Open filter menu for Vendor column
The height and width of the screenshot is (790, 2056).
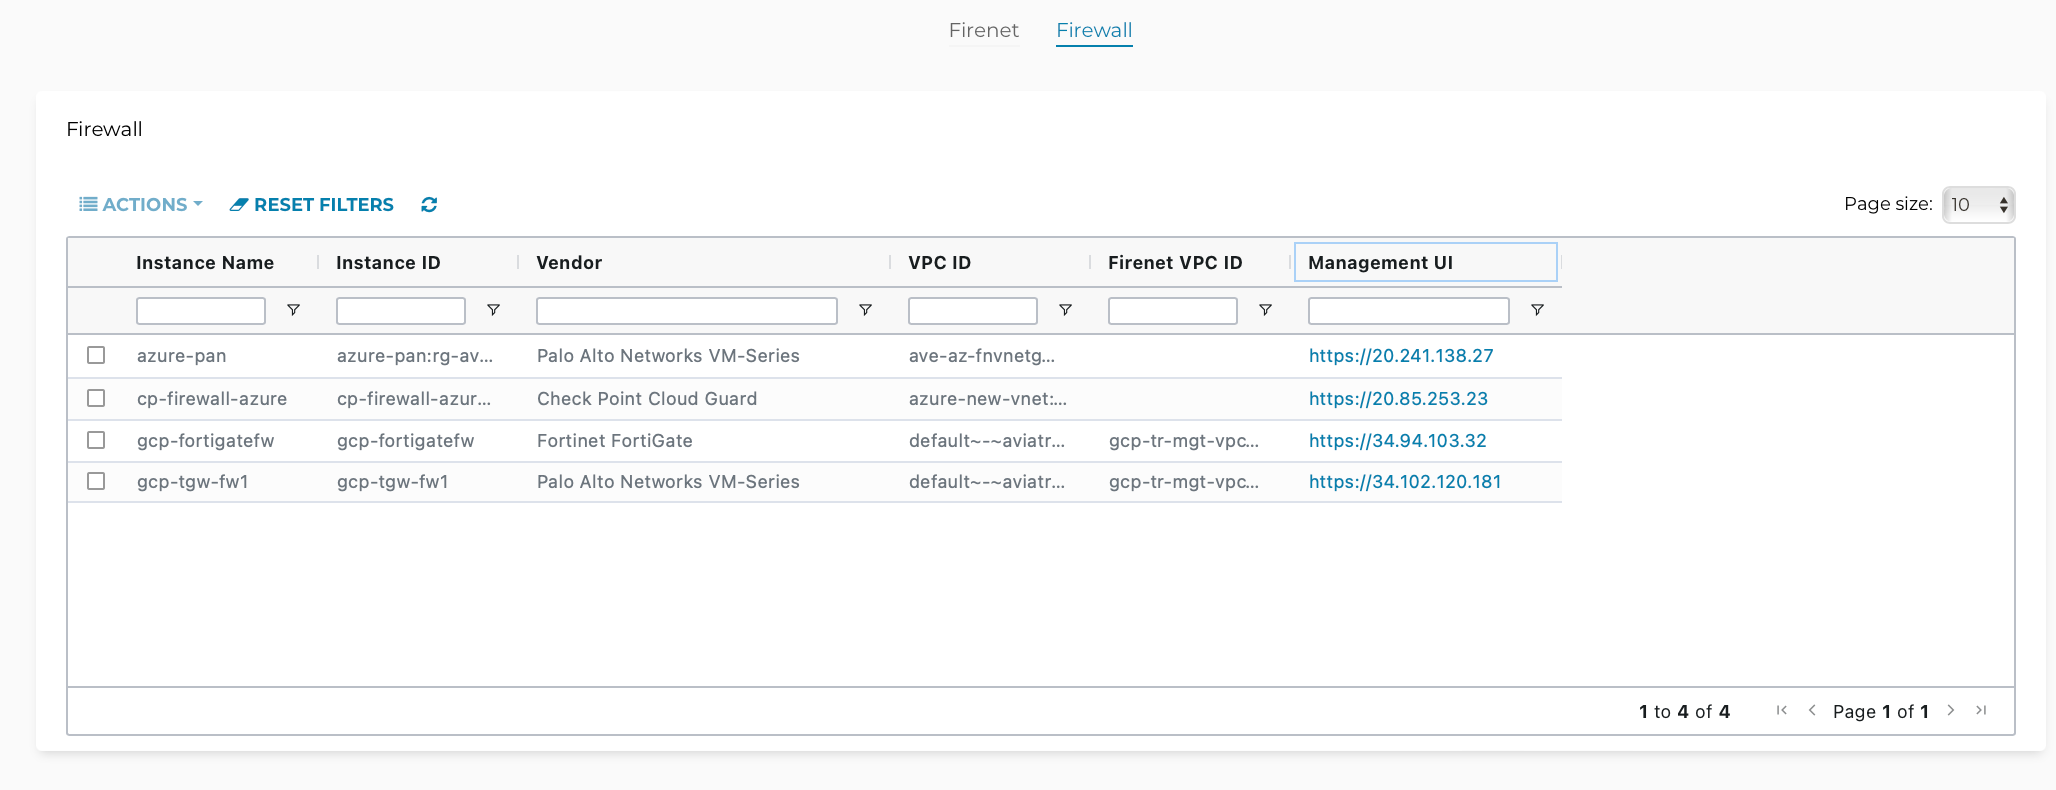[x=865, y=310]
